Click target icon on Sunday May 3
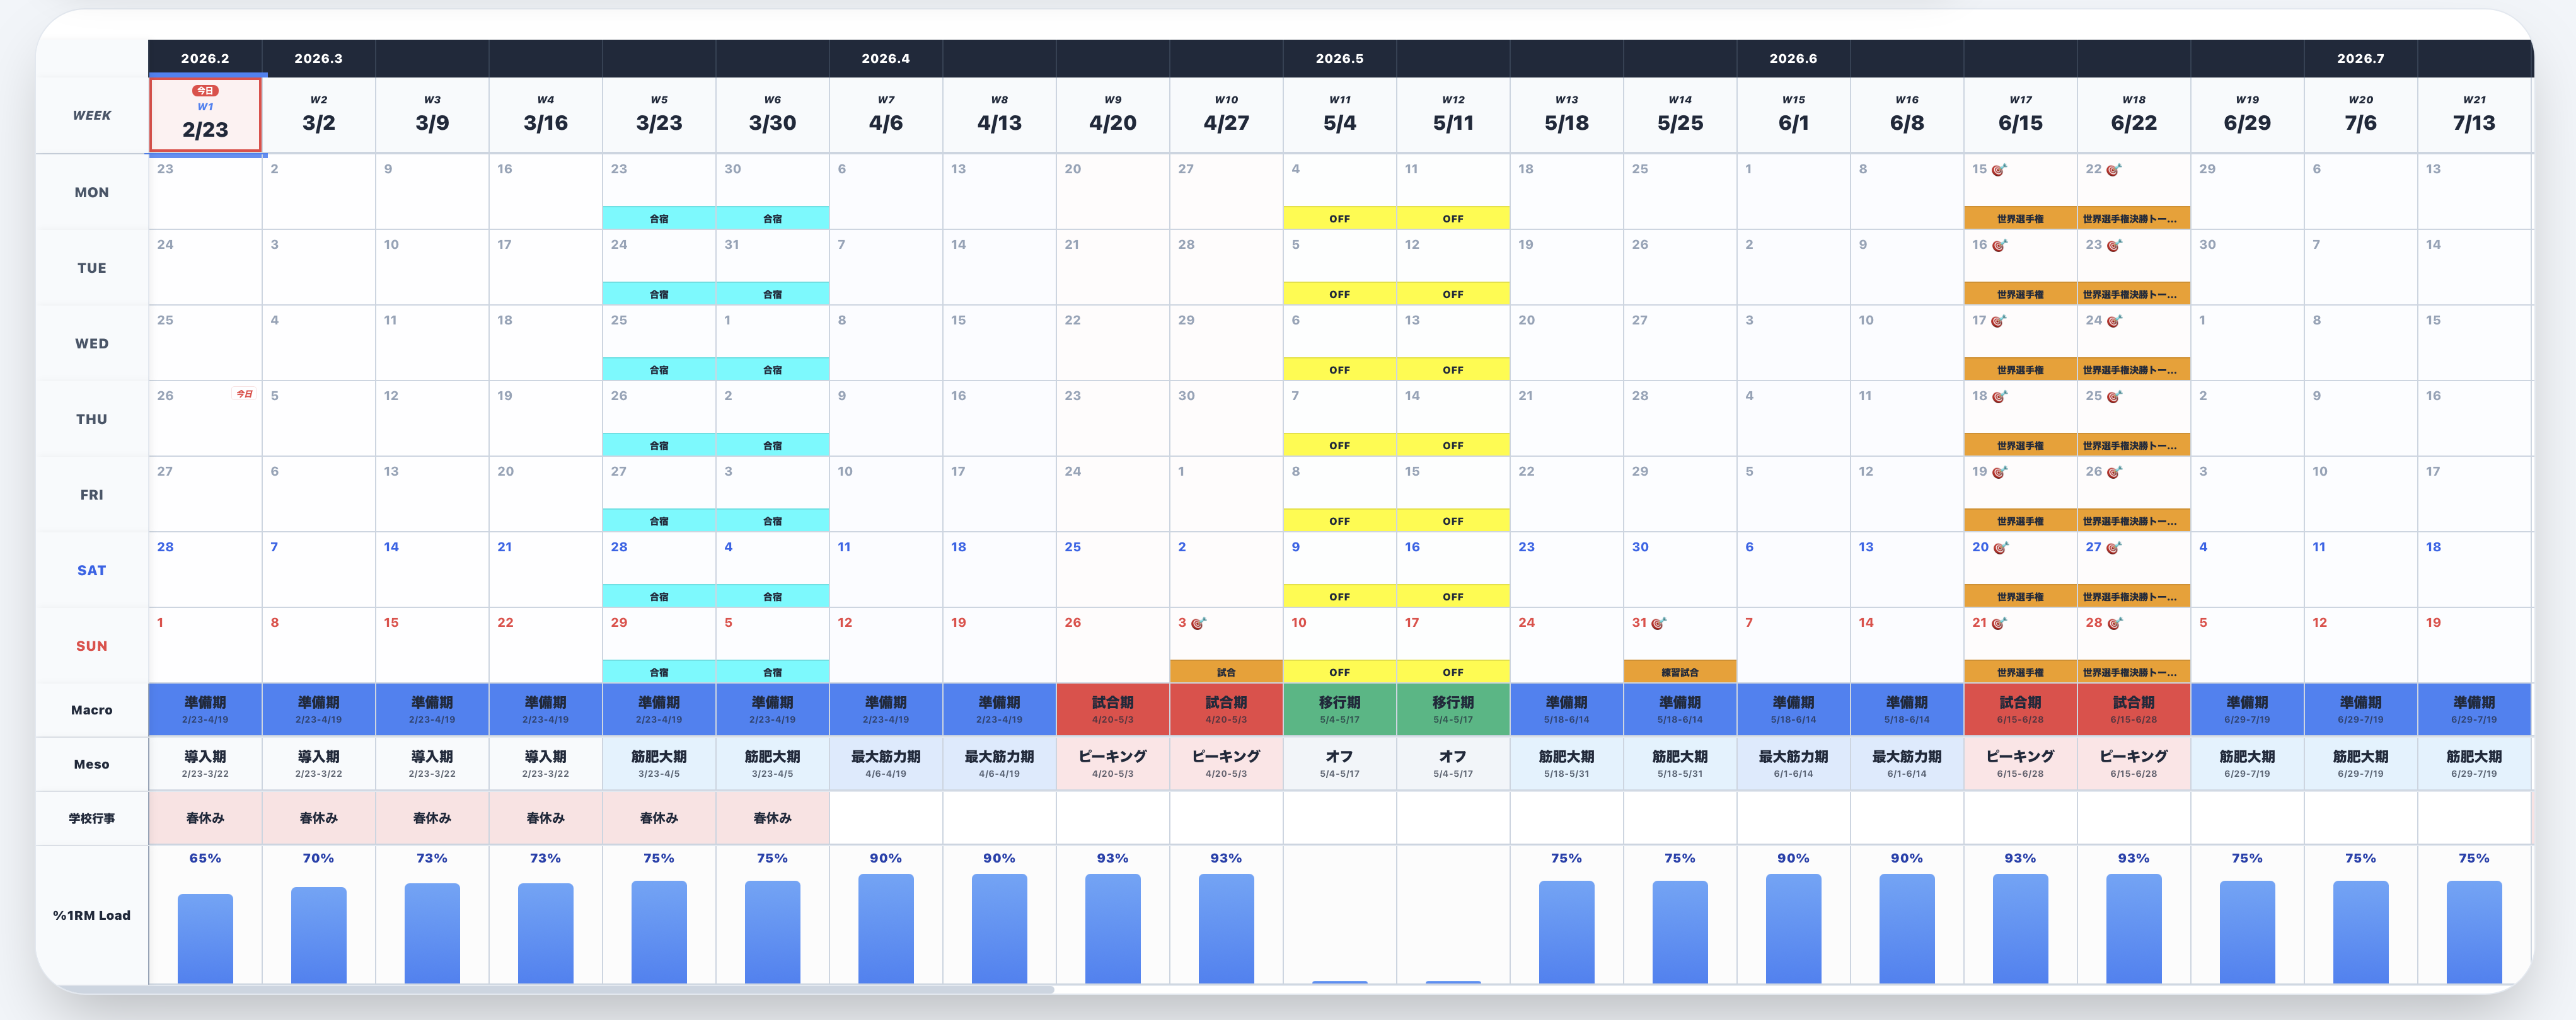2576x1020 pixels. point(1197,623)
